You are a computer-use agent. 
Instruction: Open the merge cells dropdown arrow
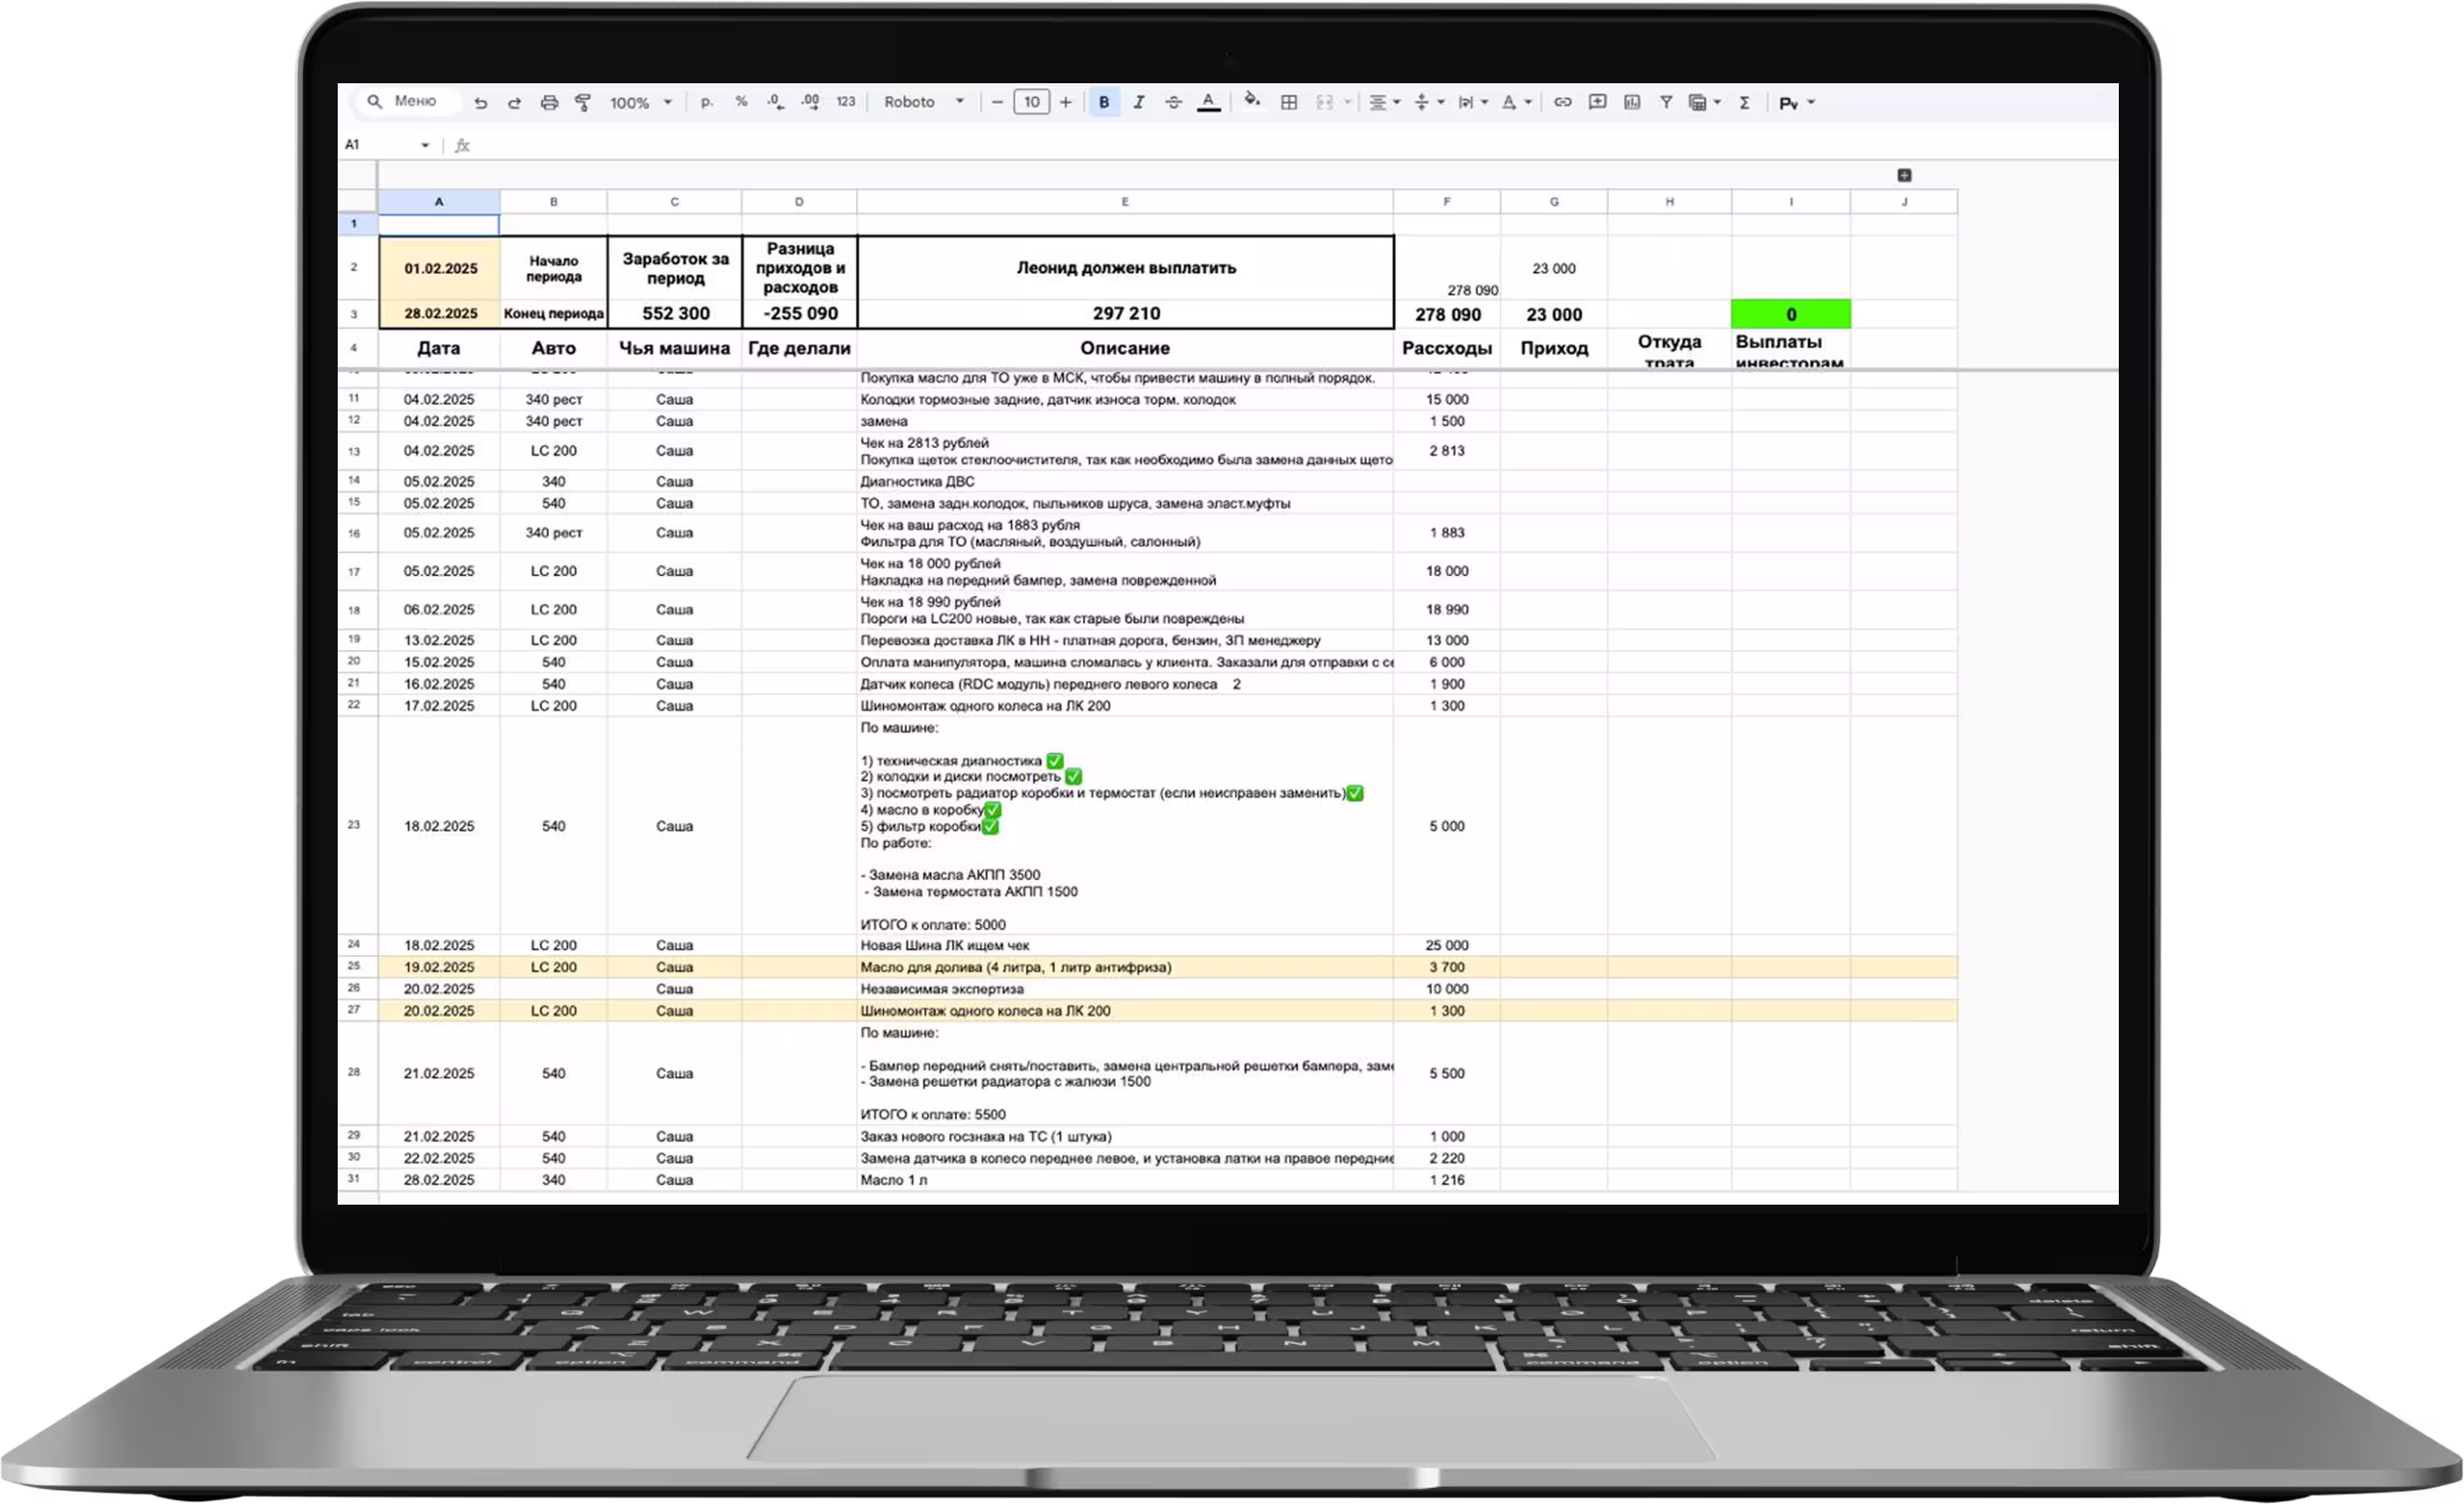(1347, 102)
